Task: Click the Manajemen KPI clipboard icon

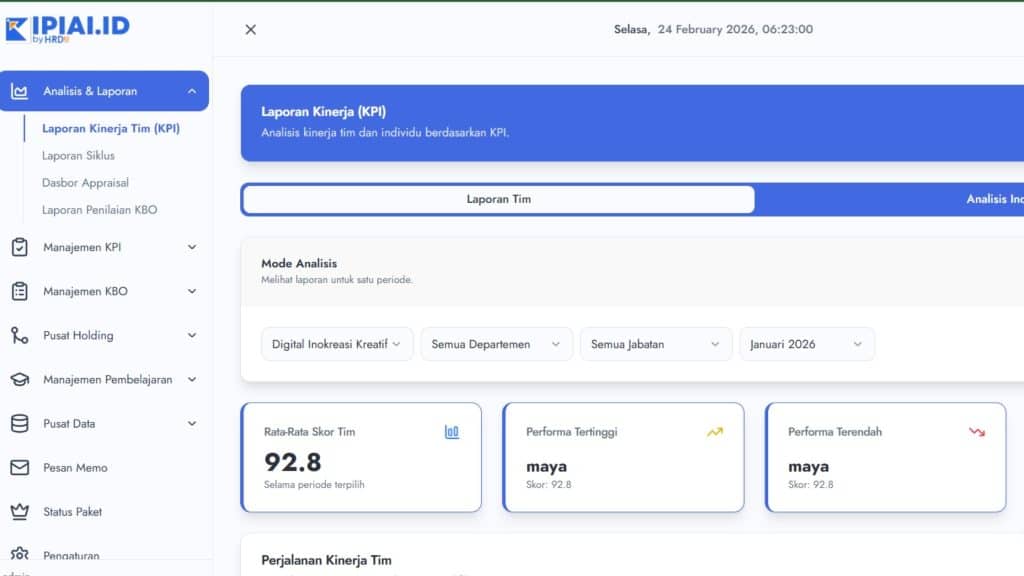Action: coord(18,247)
